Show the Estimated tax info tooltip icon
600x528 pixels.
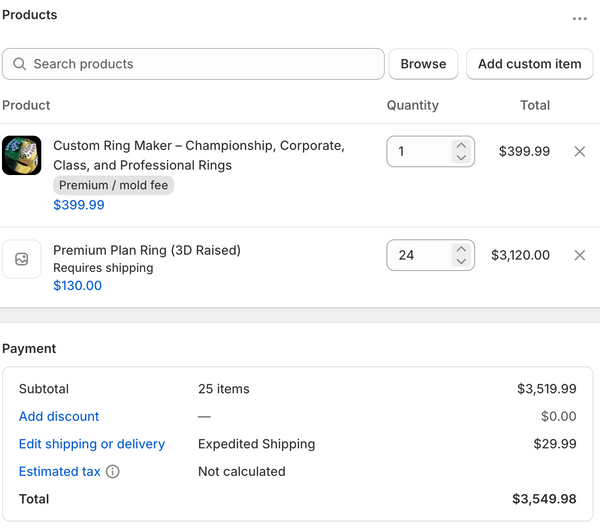point(112,471)
